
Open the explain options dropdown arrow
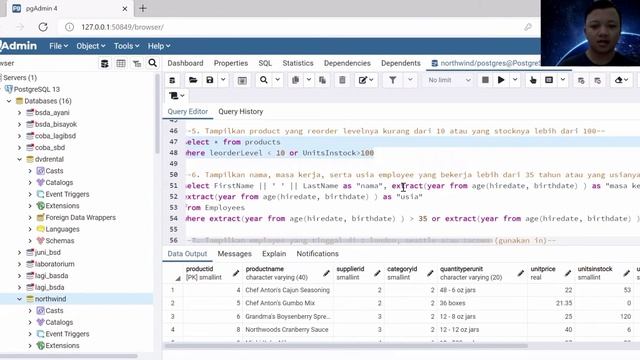[x=563, y=80]
